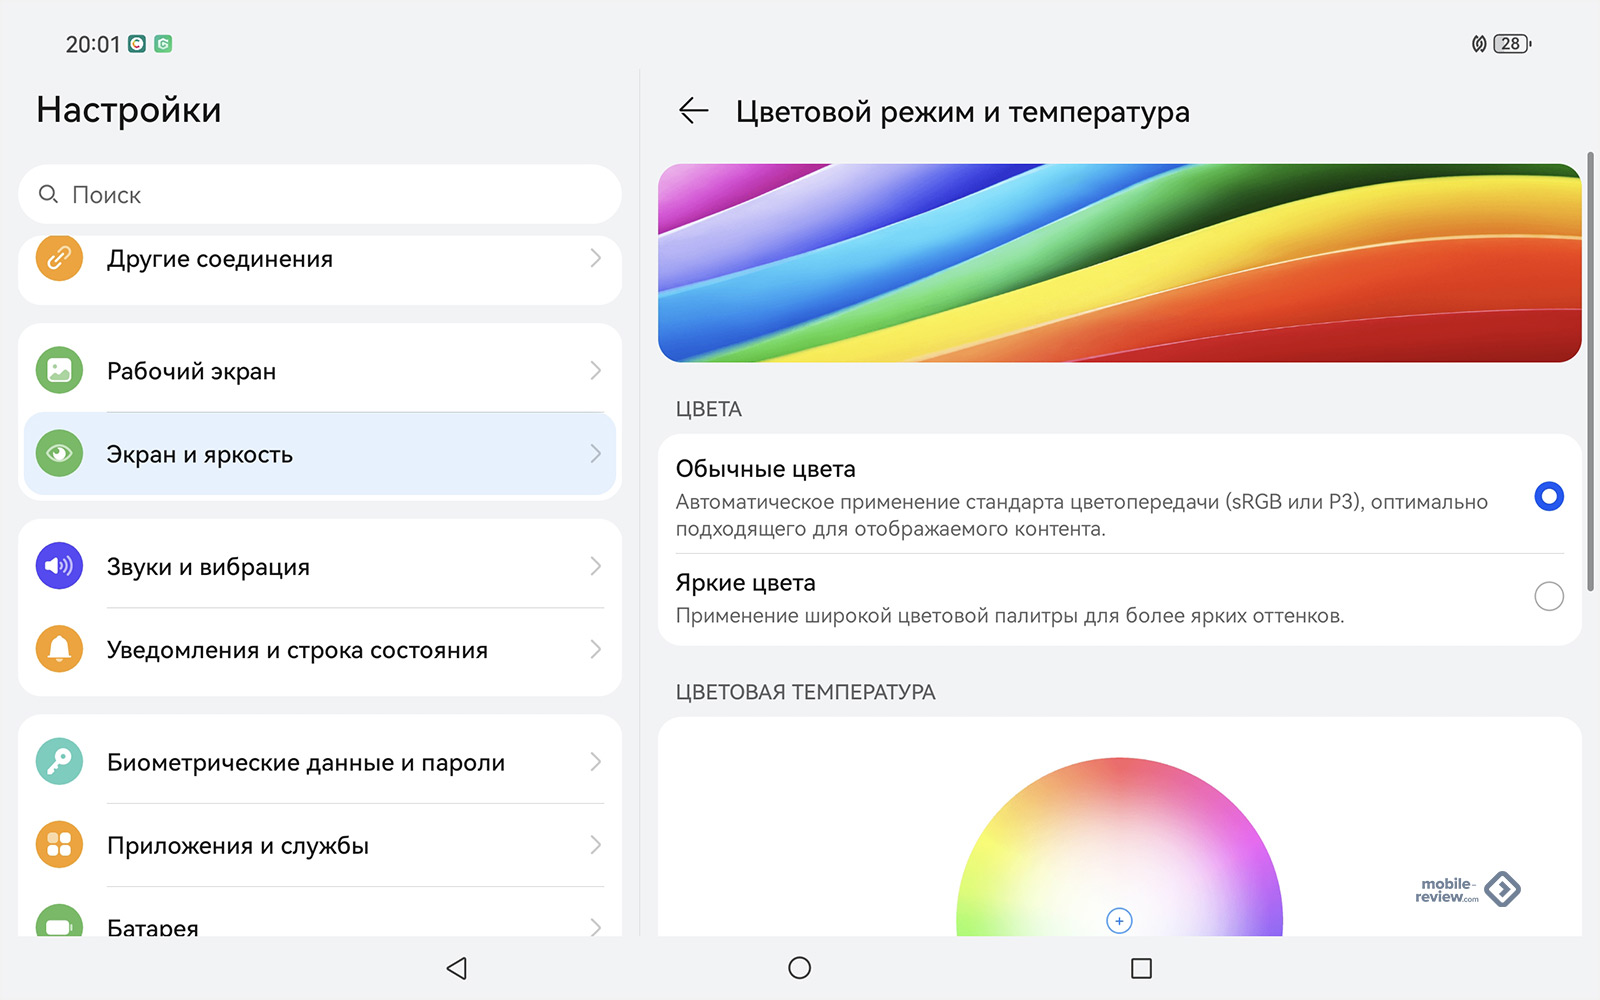This screenshot has height=1000, width=1600.
Task: Tap the teal key icon for biometrics
Action: pyautogui.click(x=59, y=762)
